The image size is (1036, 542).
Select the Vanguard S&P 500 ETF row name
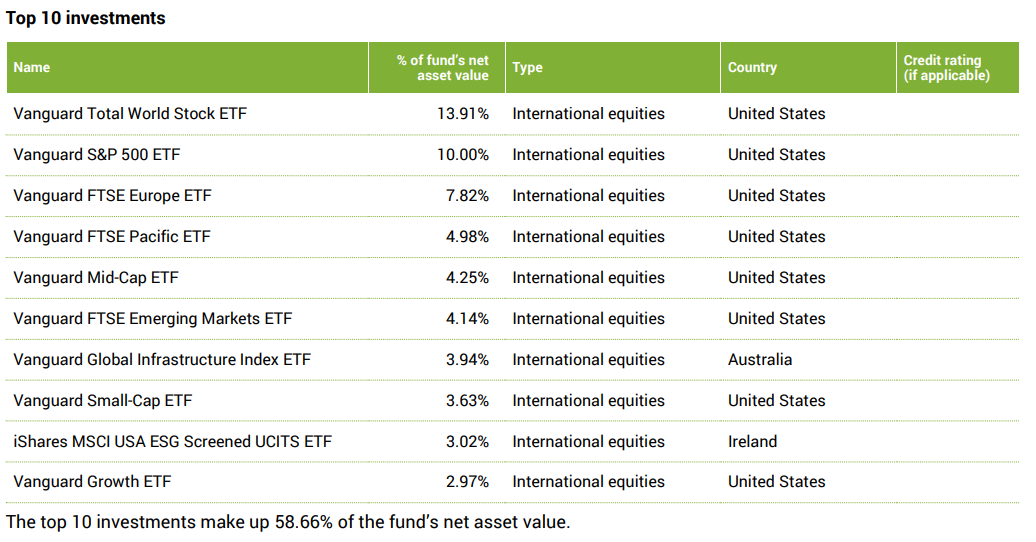coord(97,155)
